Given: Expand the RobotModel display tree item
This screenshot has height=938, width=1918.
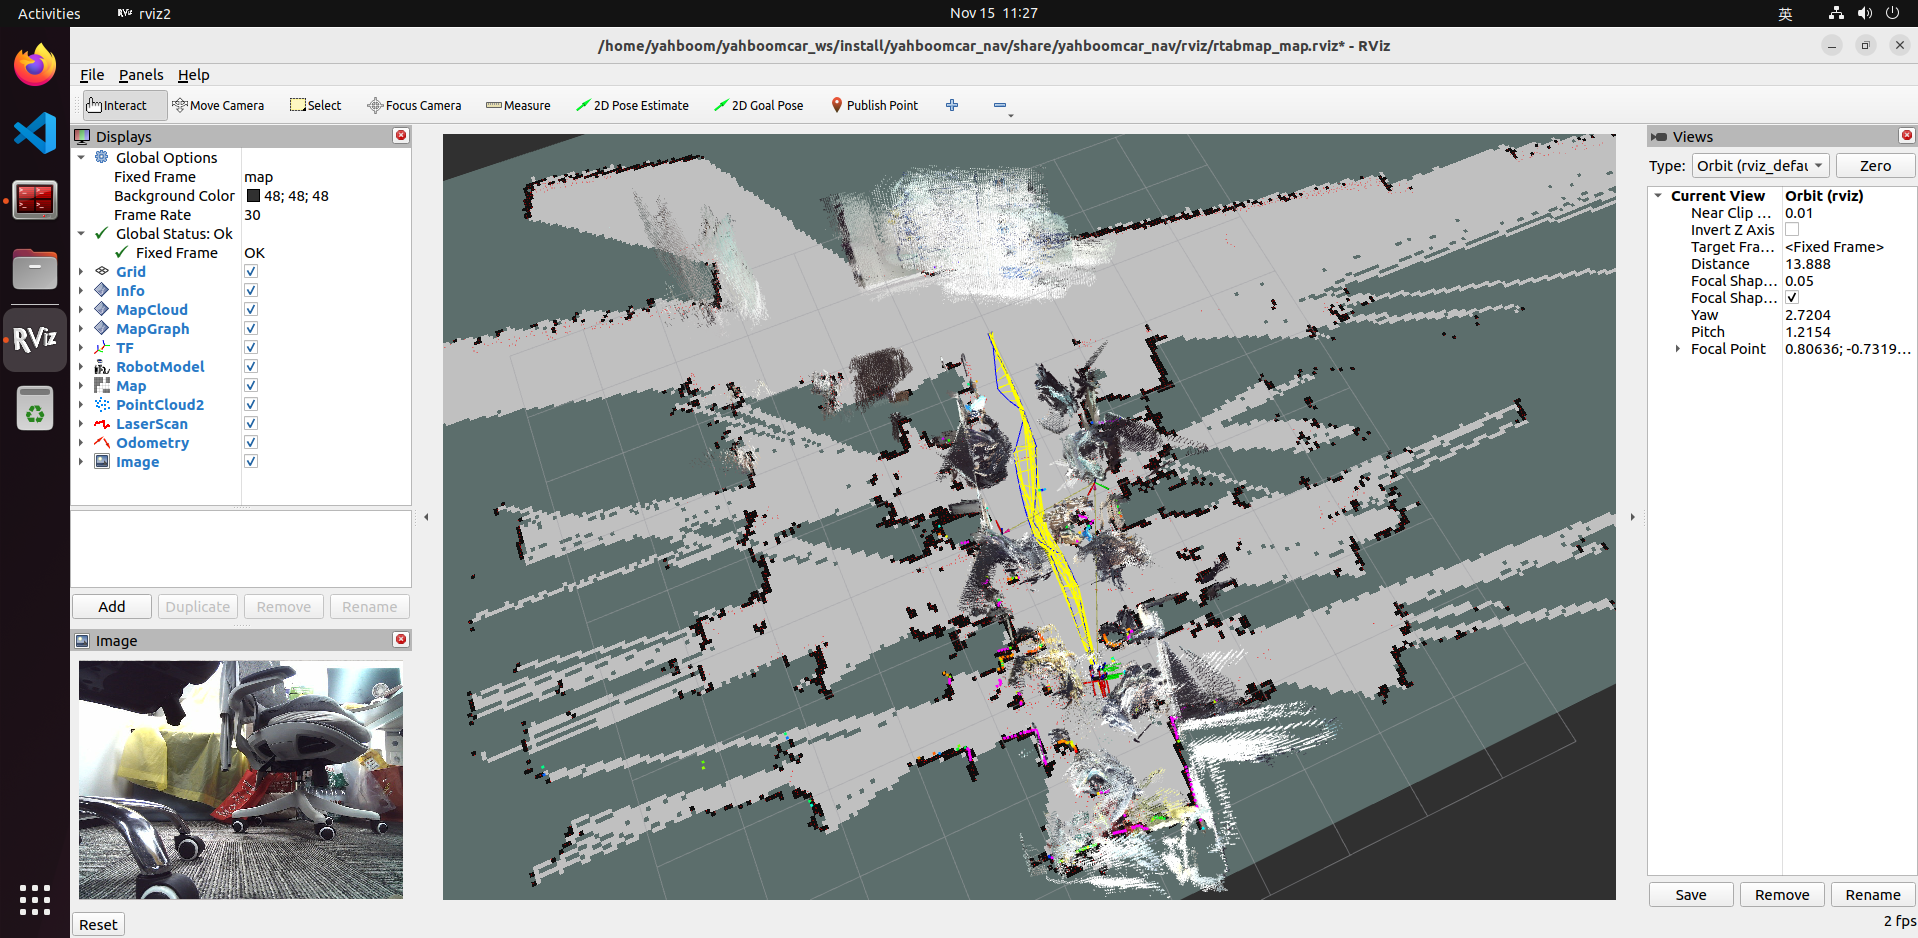Looking at the screenshot, I should 81,367.
